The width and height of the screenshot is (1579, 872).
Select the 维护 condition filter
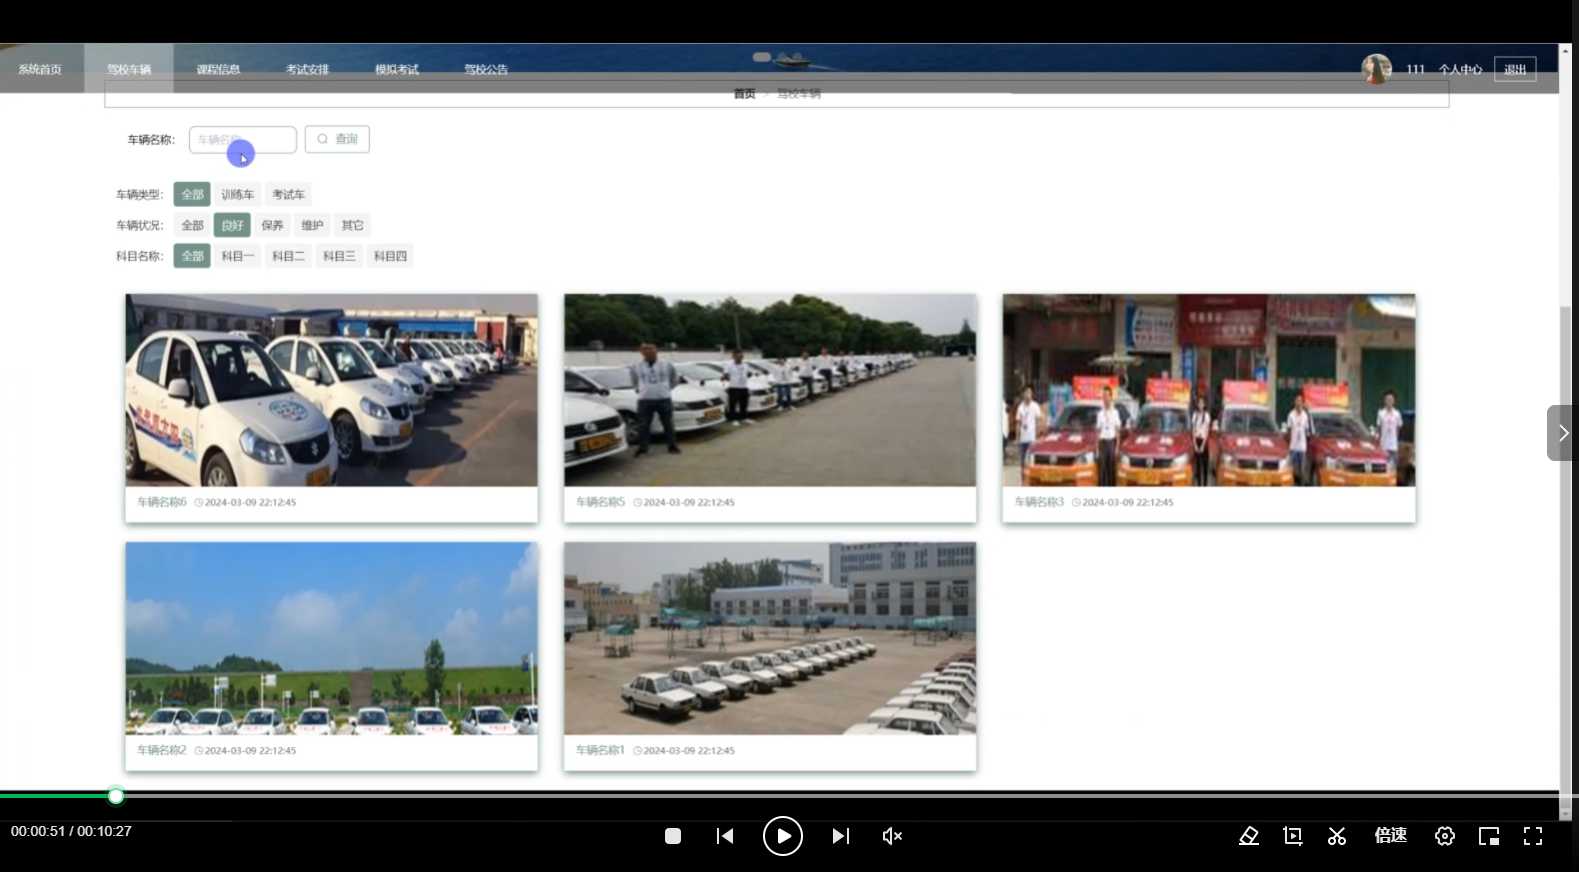tap(312, 225)
